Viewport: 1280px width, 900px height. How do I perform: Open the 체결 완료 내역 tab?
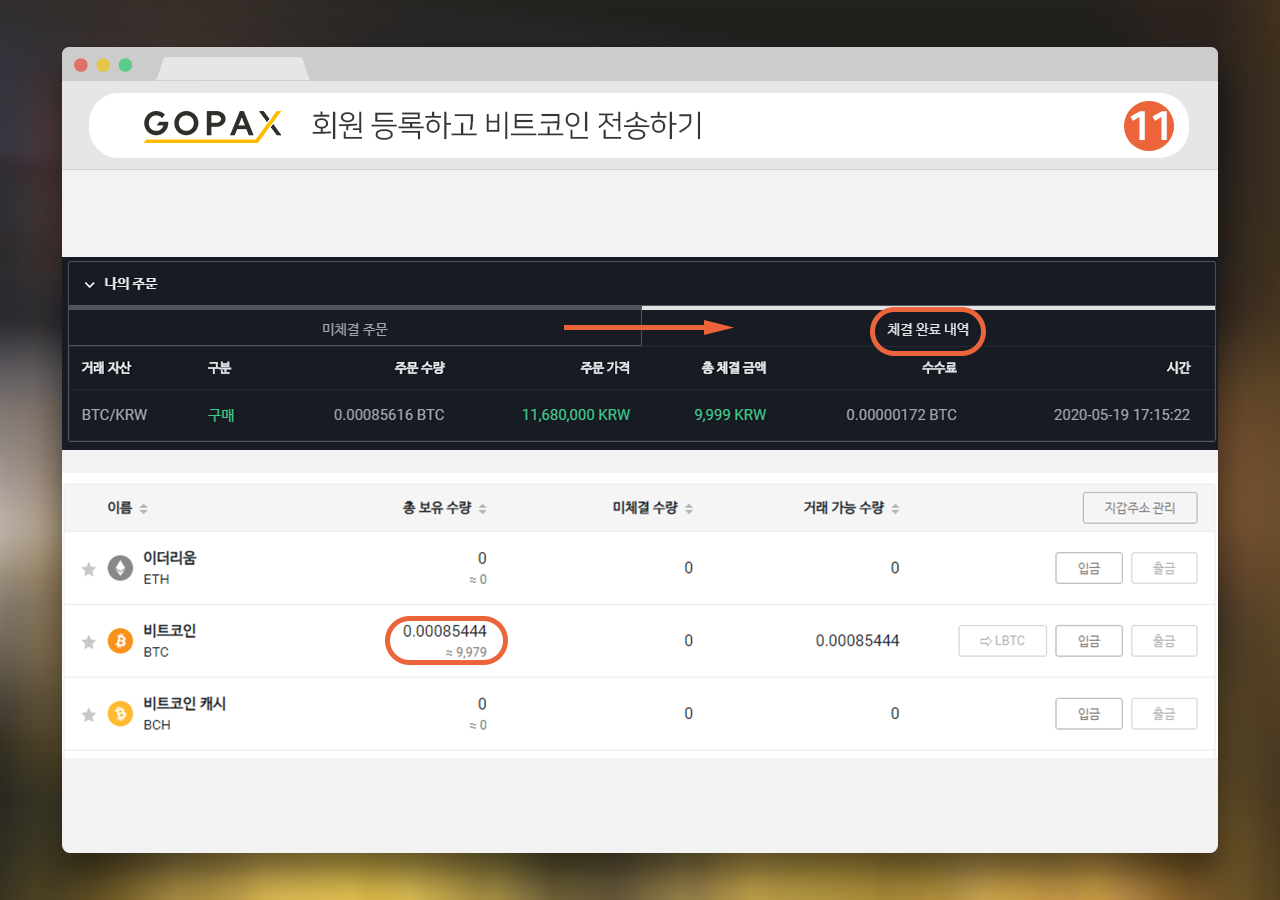tap(928, 328)
